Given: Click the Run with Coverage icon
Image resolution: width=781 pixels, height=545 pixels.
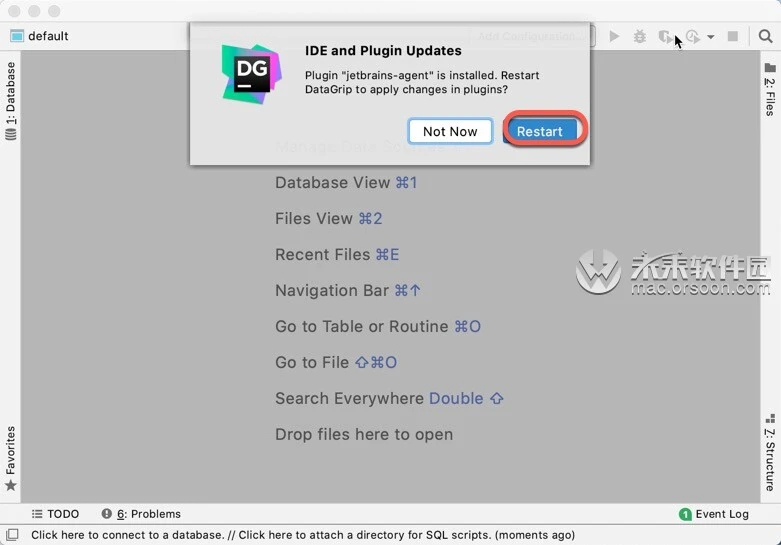Looking at the screenshot, I should point(665,36).
